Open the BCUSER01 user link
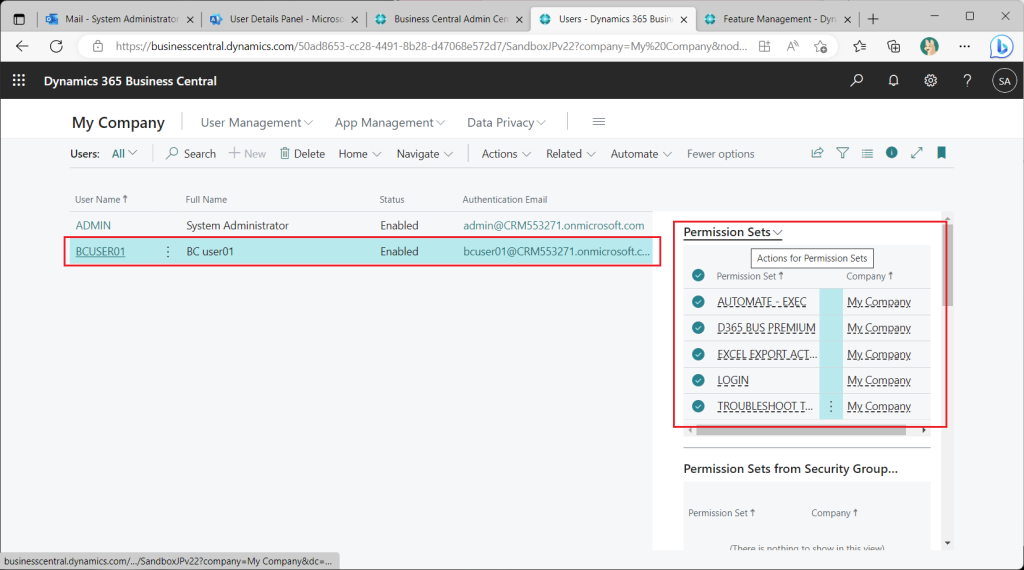Screen dimensions: 1024x570 coord(100,251)
